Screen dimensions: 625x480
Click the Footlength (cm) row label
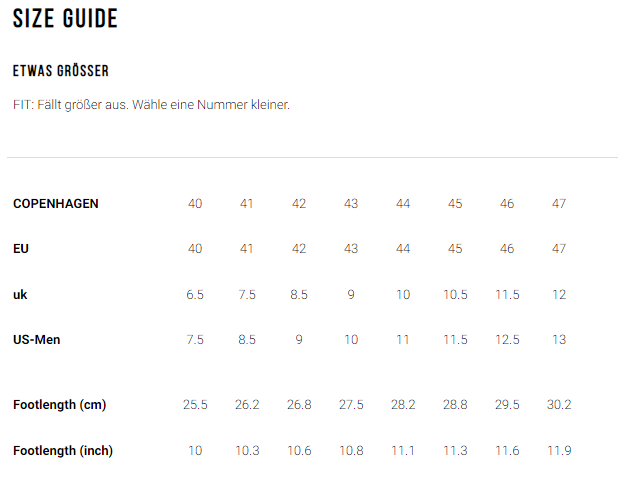click(x=59, y=405)
